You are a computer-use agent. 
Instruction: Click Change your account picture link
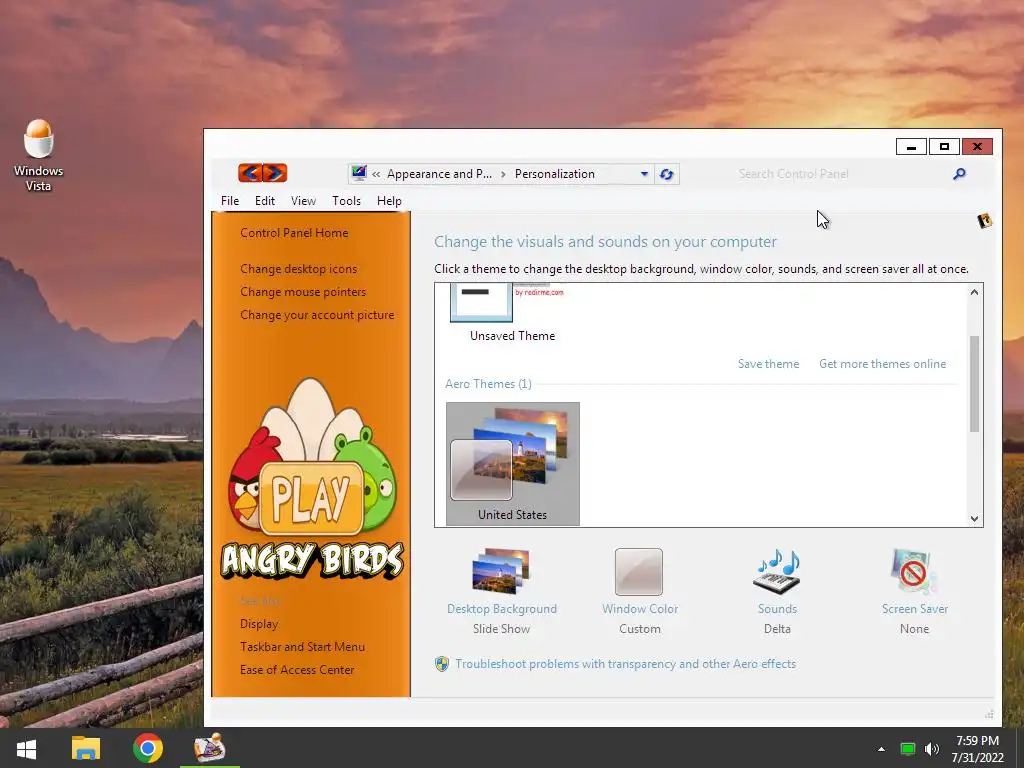(317, 315)
